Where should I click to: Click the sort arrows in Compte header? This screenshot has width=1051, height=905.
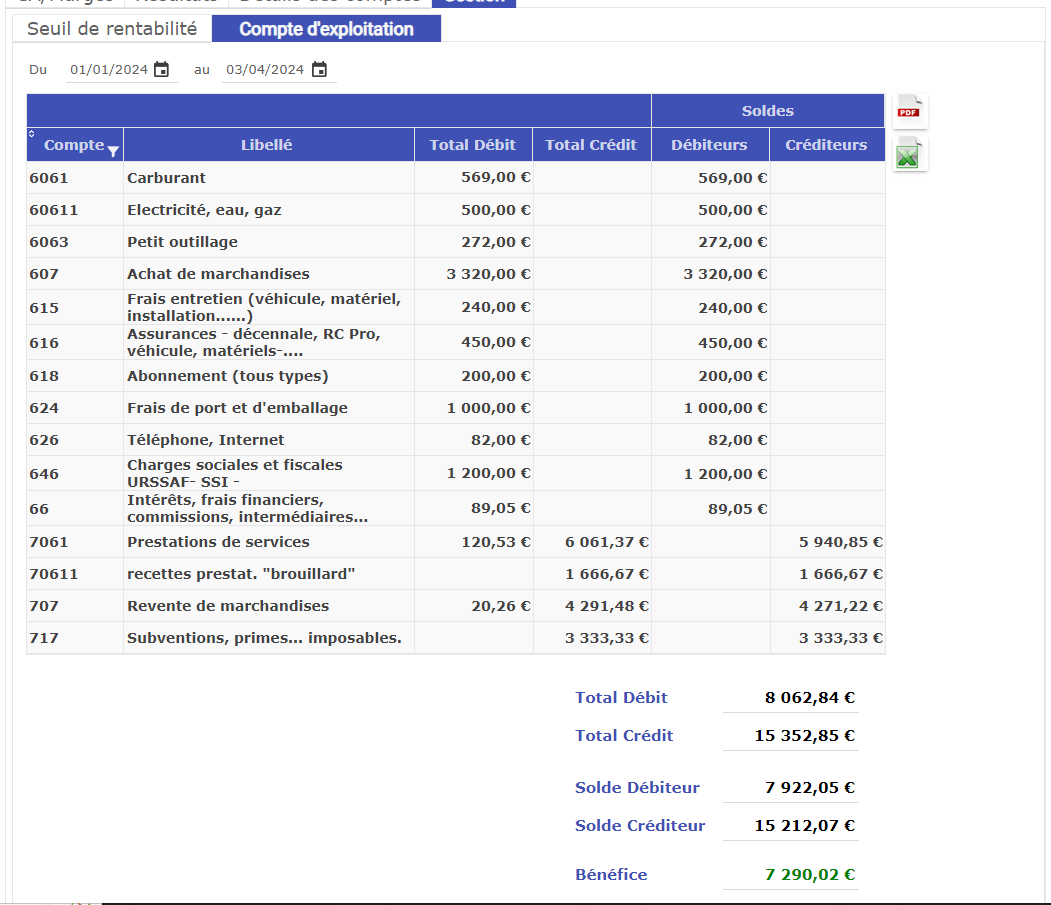tap(31, 134)
